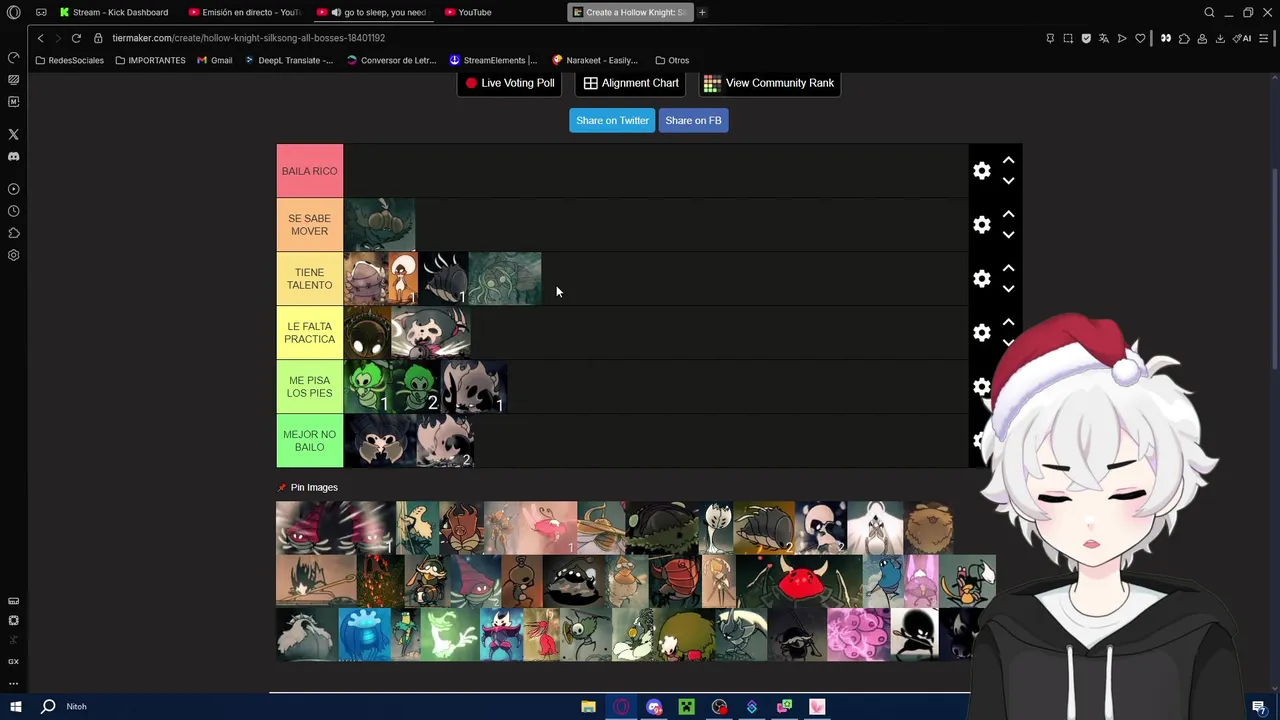Switch to Stream - Kick Dashboard tab
Viewport: 1280px width, 720px height.
[115, 12]
